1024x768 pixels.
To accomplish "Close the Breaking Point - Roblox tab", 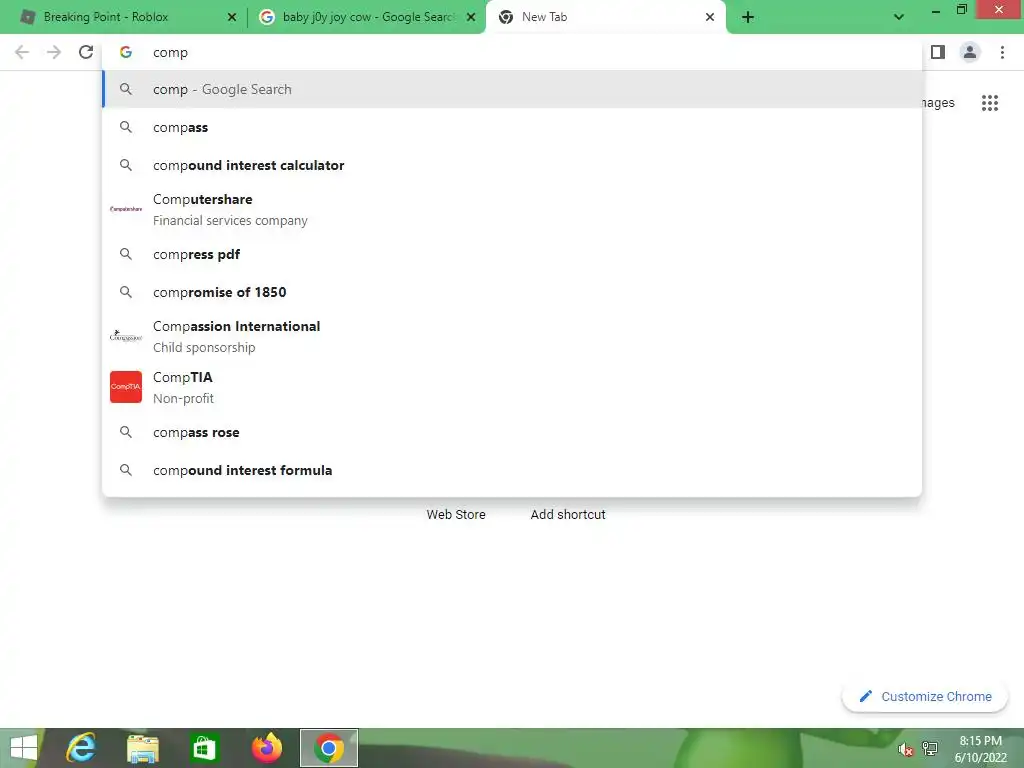I will pos(232,17).
